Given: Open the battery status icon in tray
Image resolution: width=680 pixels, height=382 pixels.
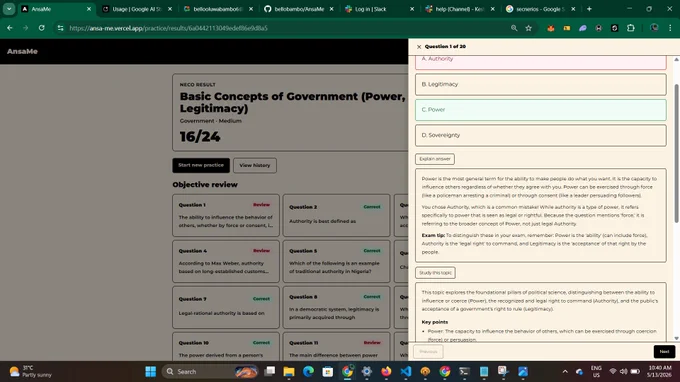Looking at the screenshot, I should pyautogui.click(x=635, y=372).
